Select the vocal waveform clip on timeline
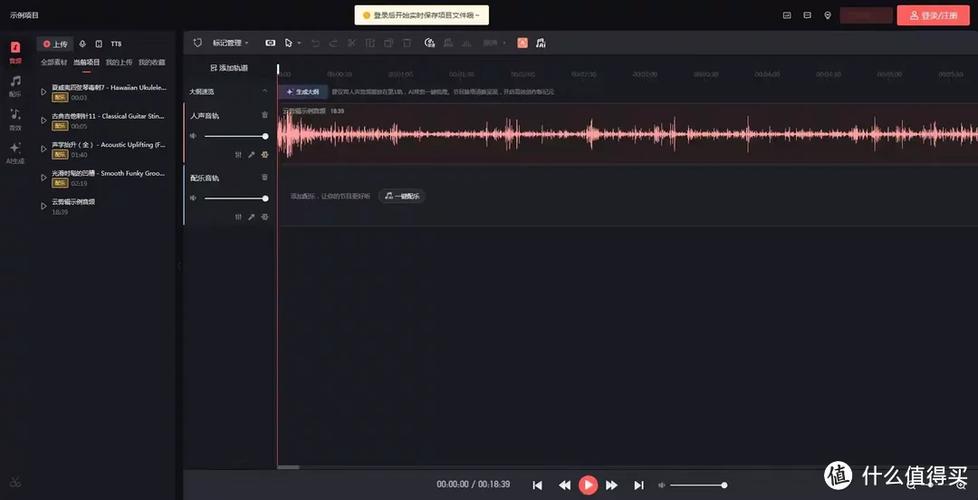978x500 pixels. 627,134
